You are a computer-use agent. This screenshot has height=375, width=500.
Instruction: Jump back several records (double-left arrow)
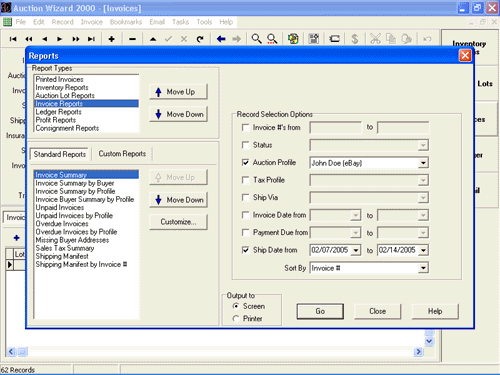(x=29, y=39)
